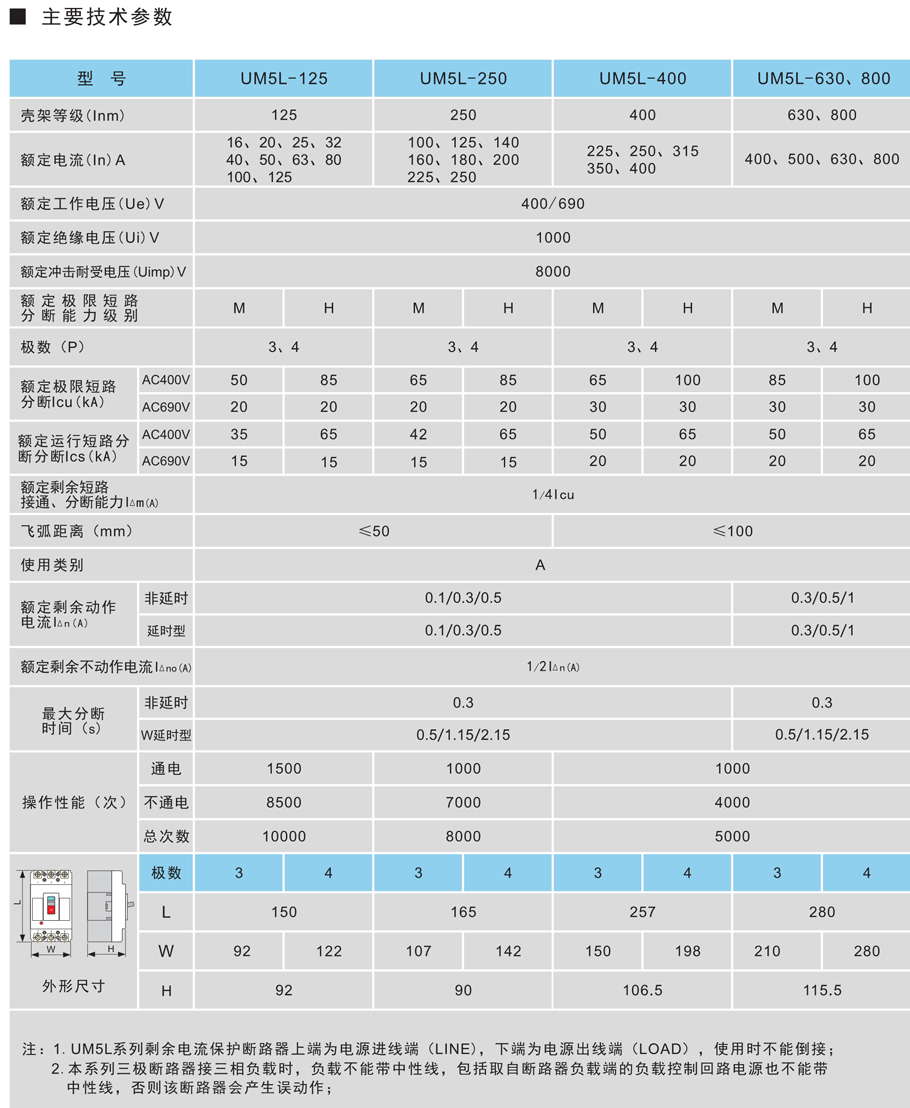Image resolution: width=910 pixels, height=1108 pixels.
Task: Select the UM5L-400 column header
Action: point(642,78)
